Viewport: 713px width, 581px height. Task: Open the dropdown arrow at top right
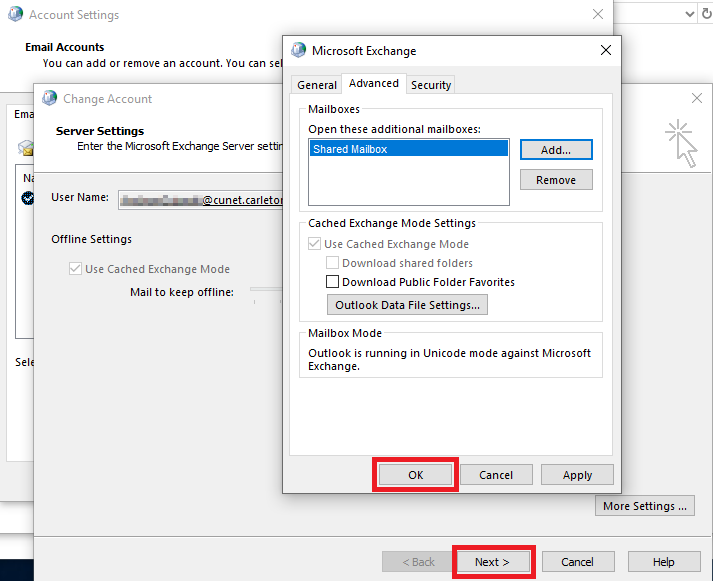pos(689,14)
